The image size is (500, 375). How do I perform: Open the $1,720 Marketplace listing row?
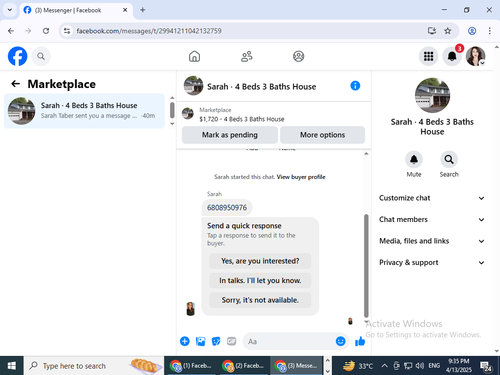click(273, 114)
